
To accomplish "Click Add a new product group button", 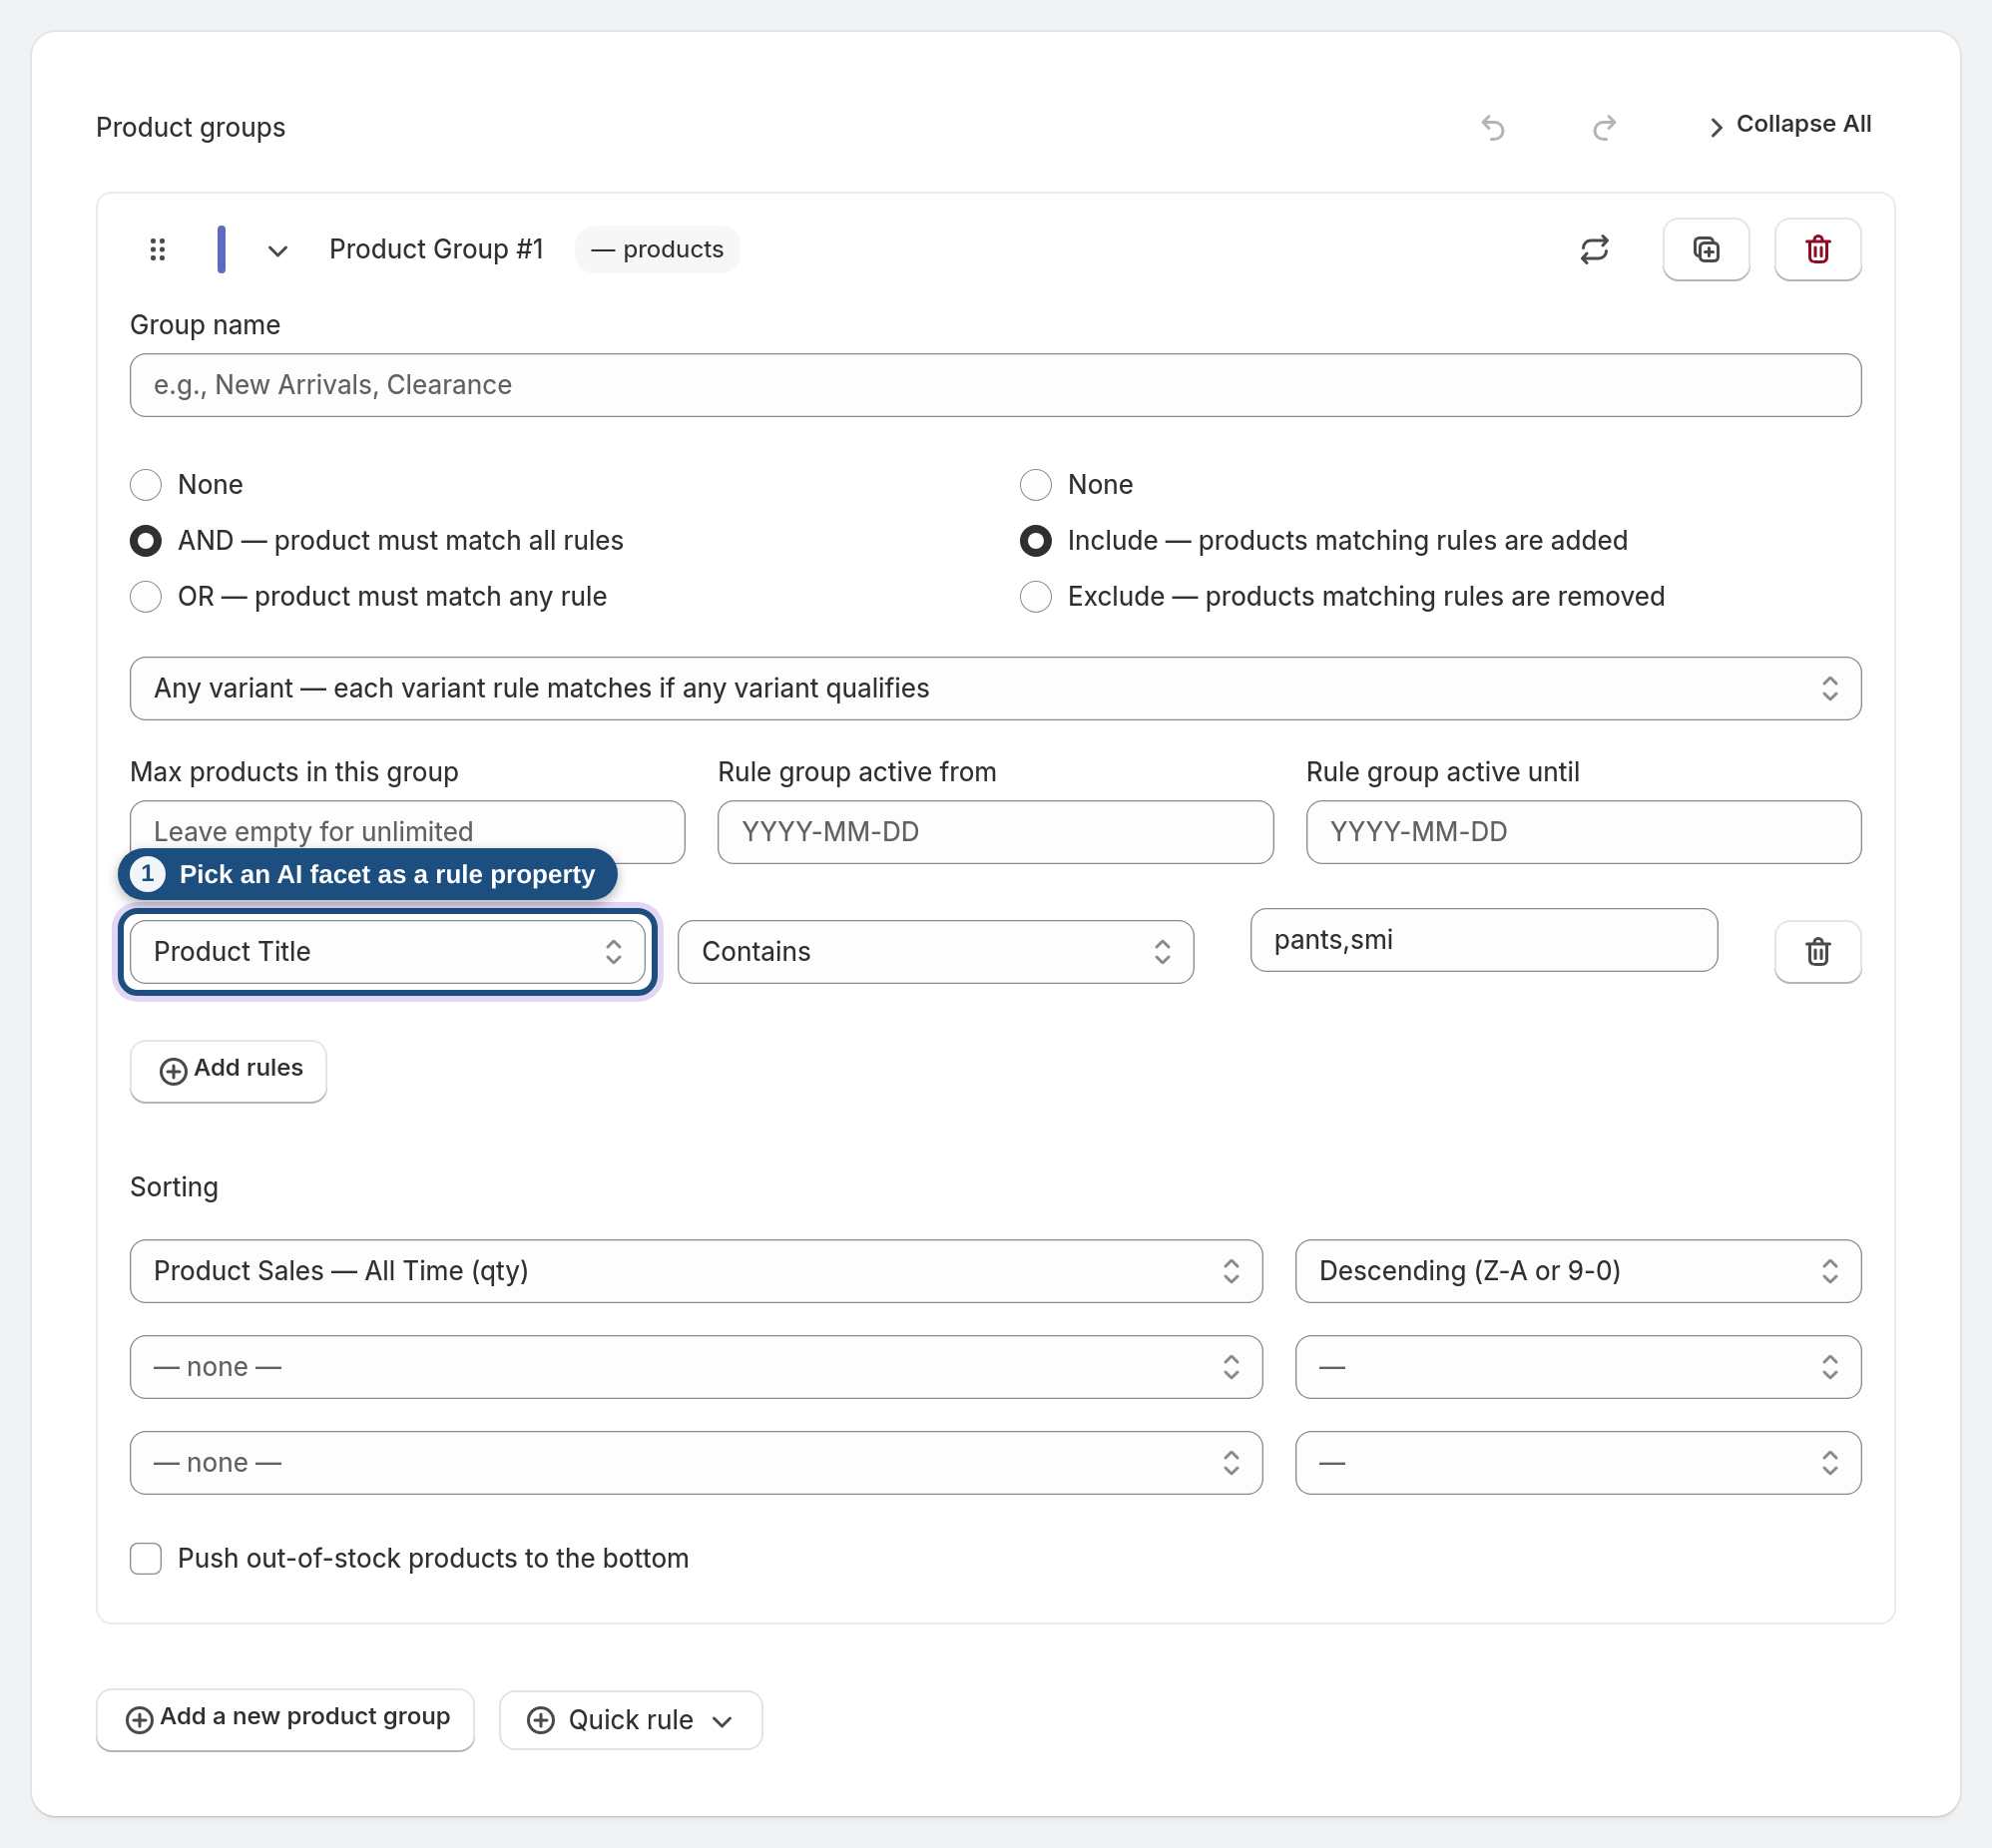I will tap(285, 1719).
